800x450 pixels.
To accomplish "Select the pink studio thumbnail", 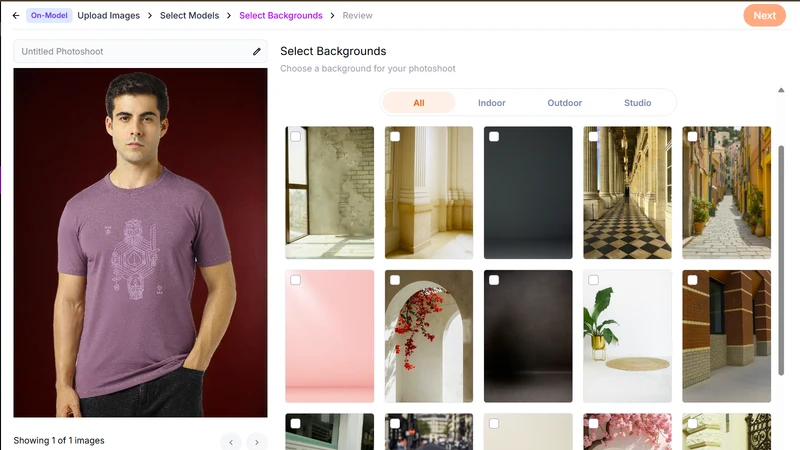I will point(330,336).
